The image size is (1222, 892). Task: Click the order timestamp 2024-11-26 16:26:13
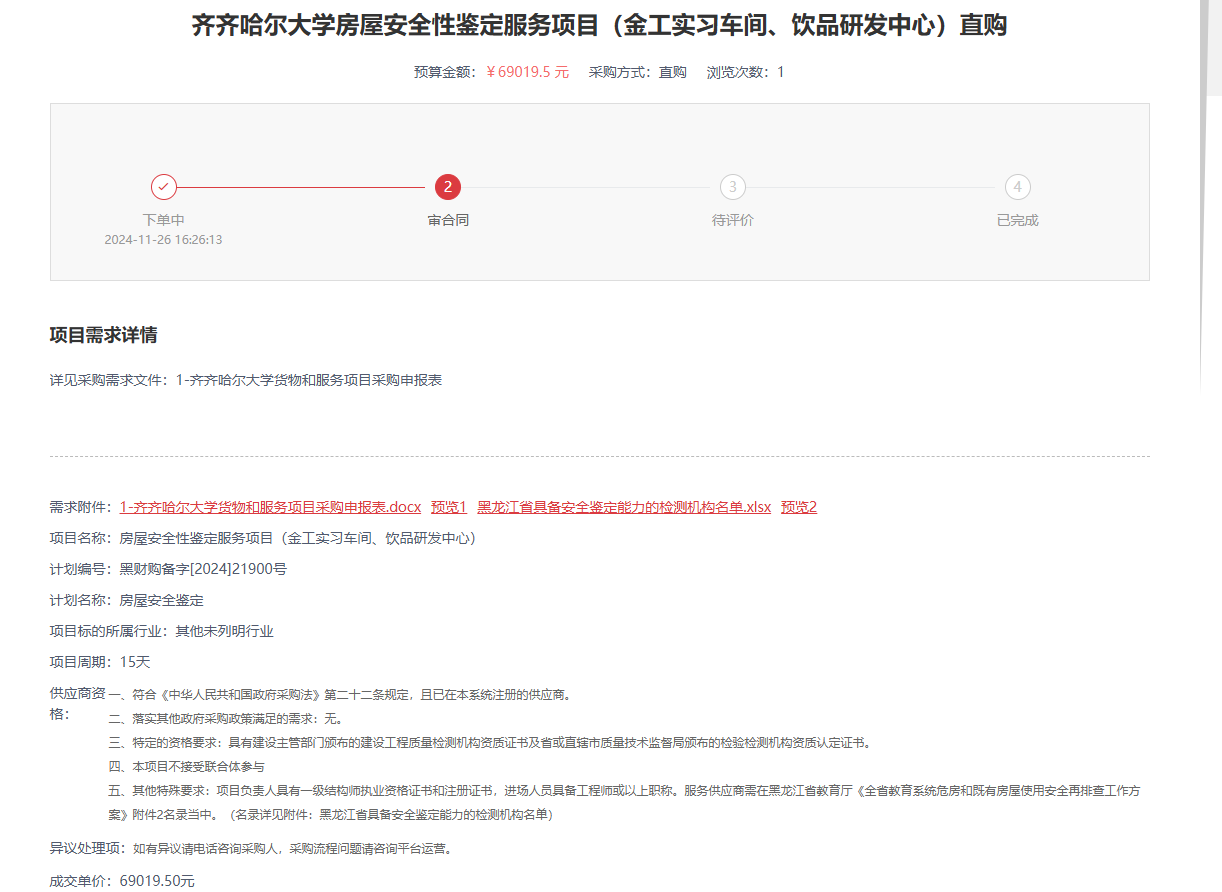click(163, 240)
